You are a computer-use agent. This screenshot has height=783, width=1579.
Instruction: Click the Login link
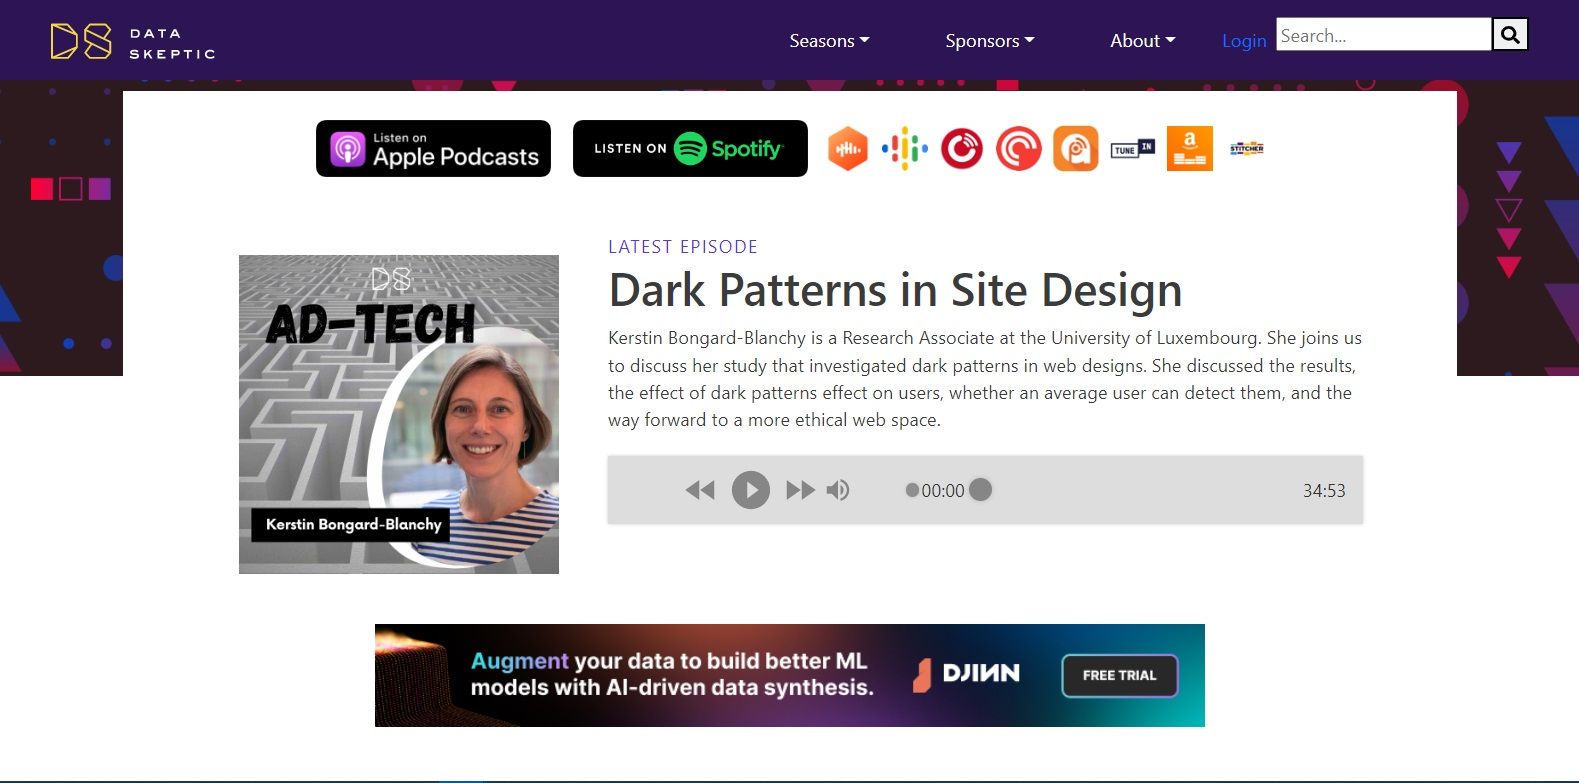point(1244,41)
